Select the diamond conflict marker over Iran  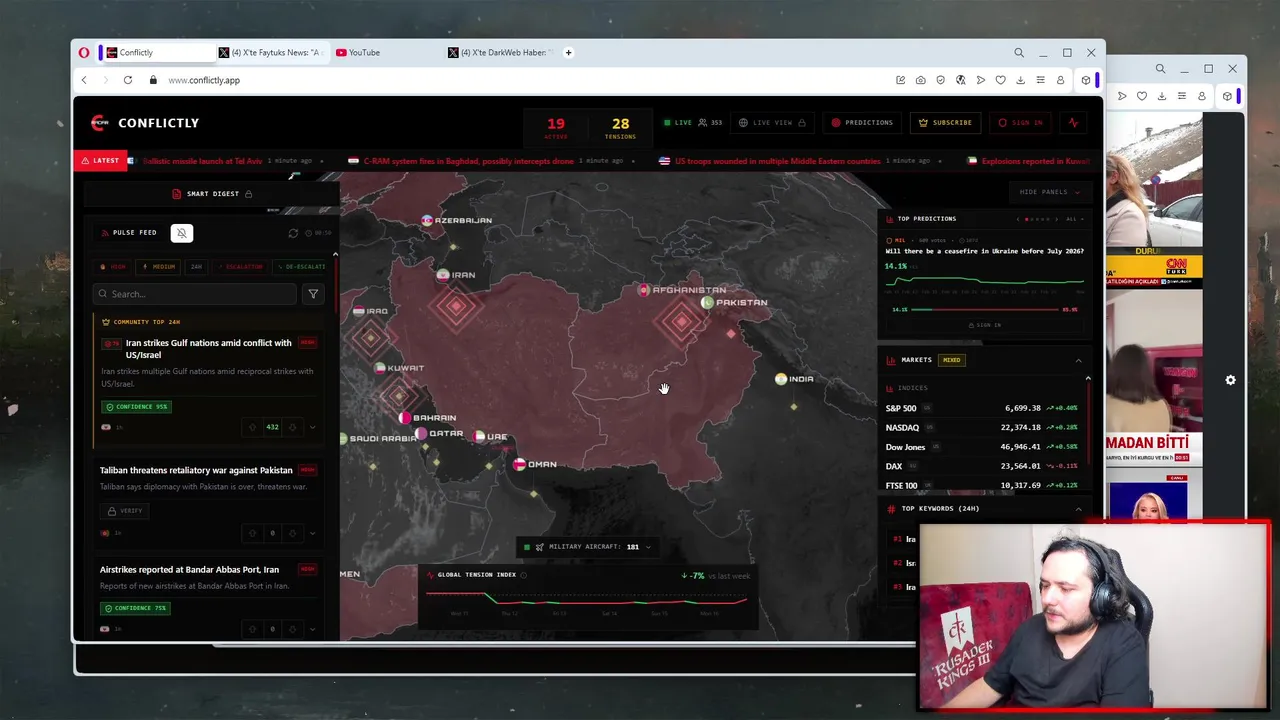[456, 307]
